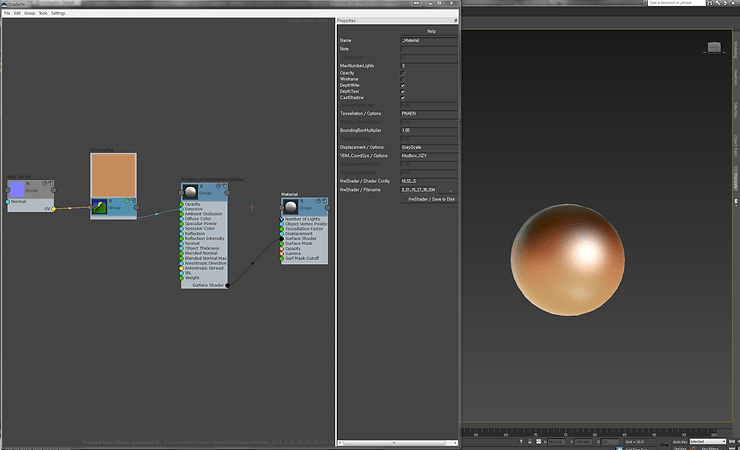Viewport: 740px width, 450px height.
Task: Disable the CastShadow checkbox
Action: 403,98
